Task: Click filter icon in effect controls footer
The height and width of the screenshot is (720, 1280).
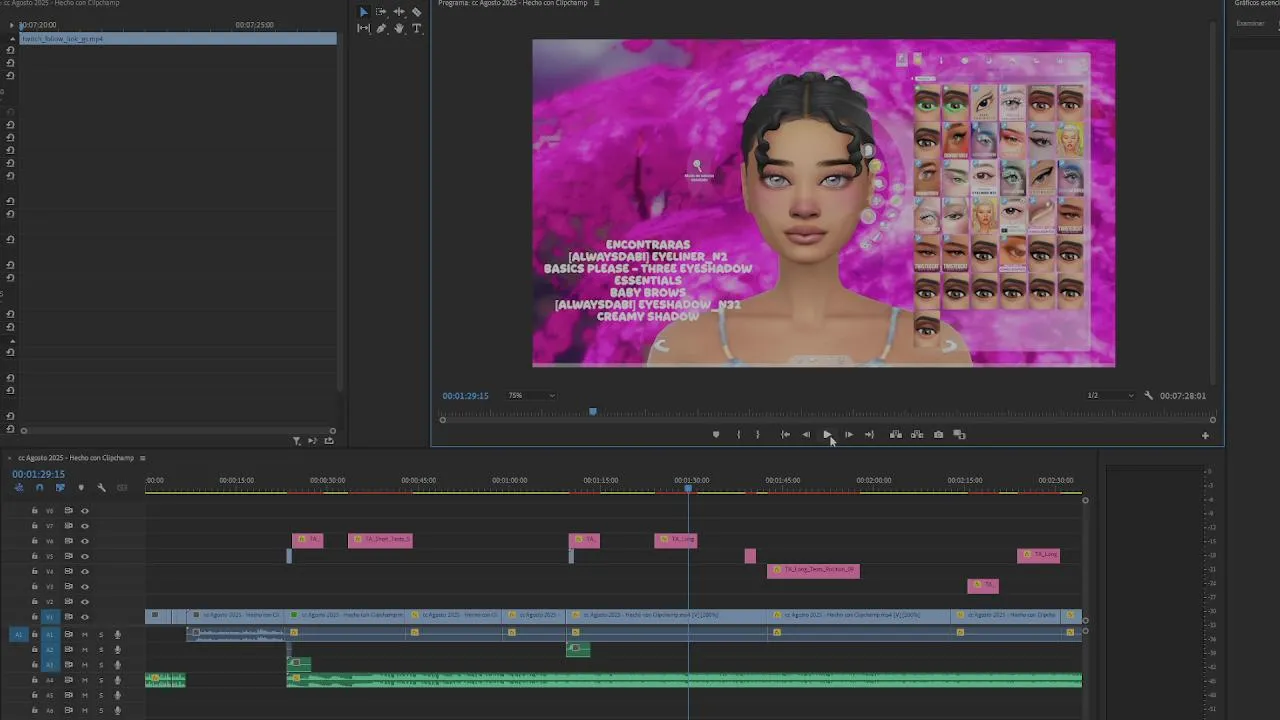Action: 296,441
